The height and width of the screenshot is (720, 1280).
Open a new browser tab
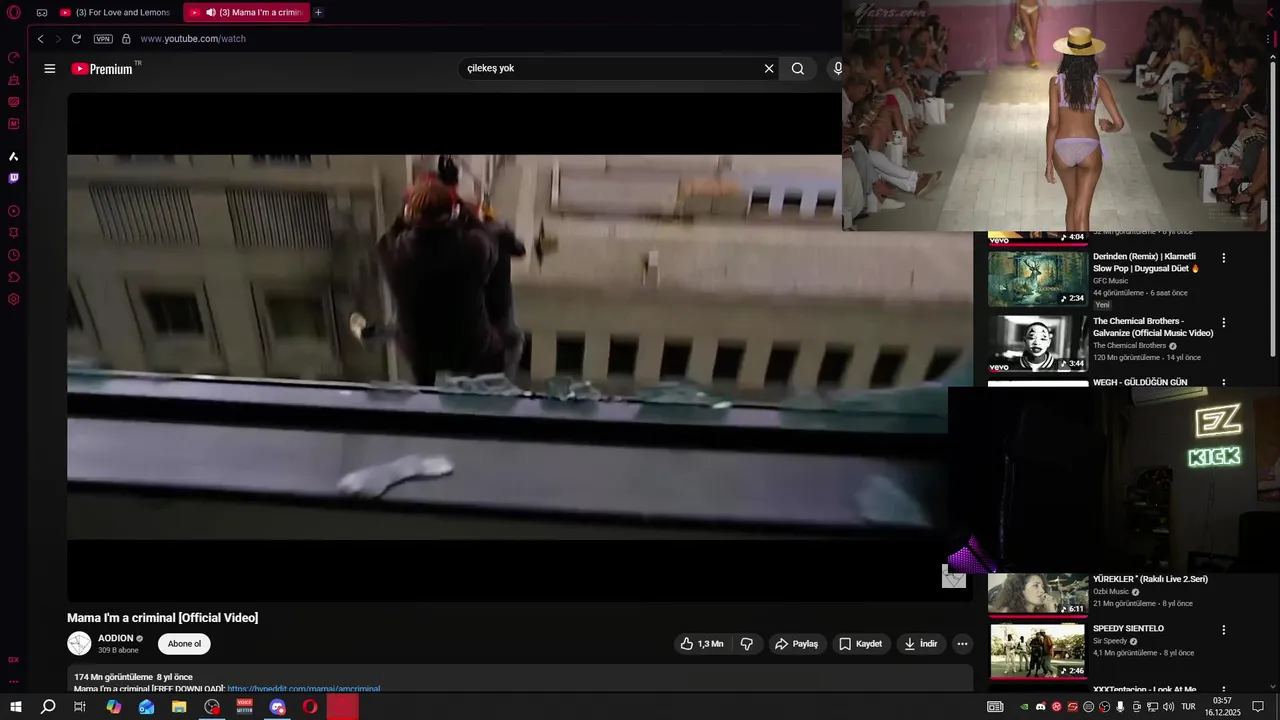point(318,13)
